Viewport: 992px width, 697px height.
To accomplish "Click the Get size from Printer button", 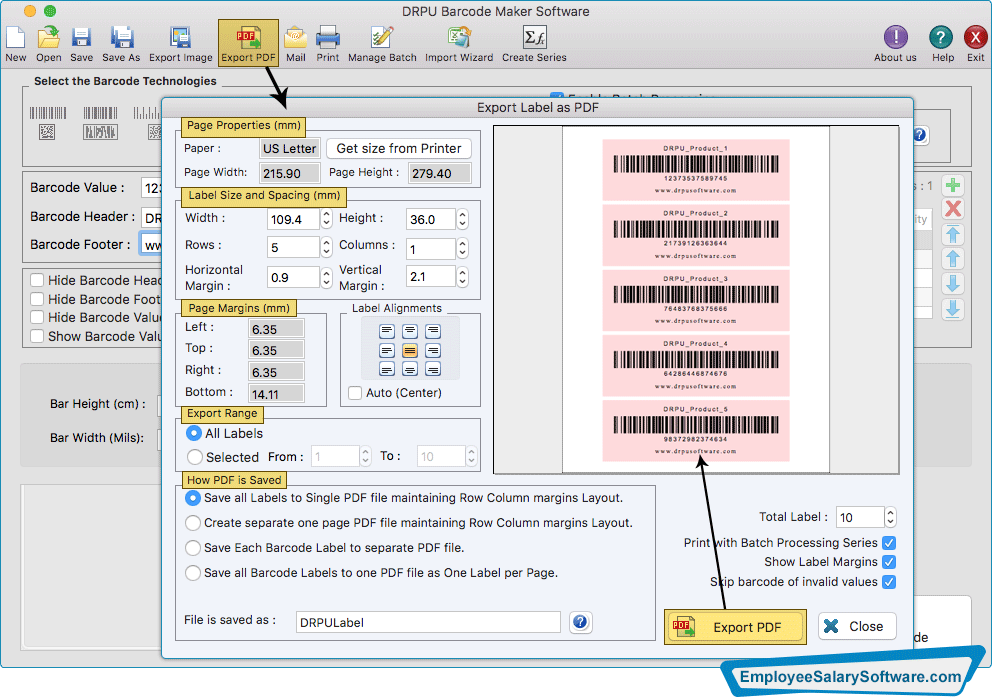I will [x=398, y=148].
